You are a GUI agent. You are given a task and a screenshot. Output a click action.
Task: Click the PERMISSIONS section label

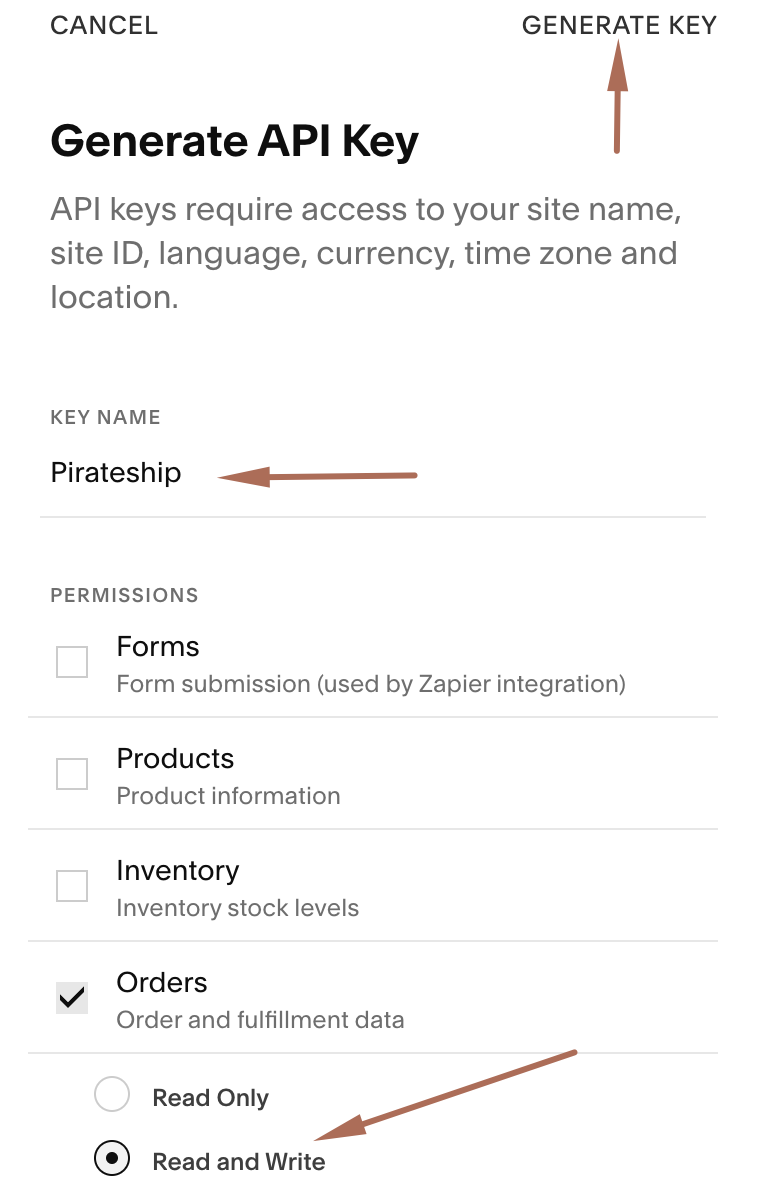coord(124,596)
